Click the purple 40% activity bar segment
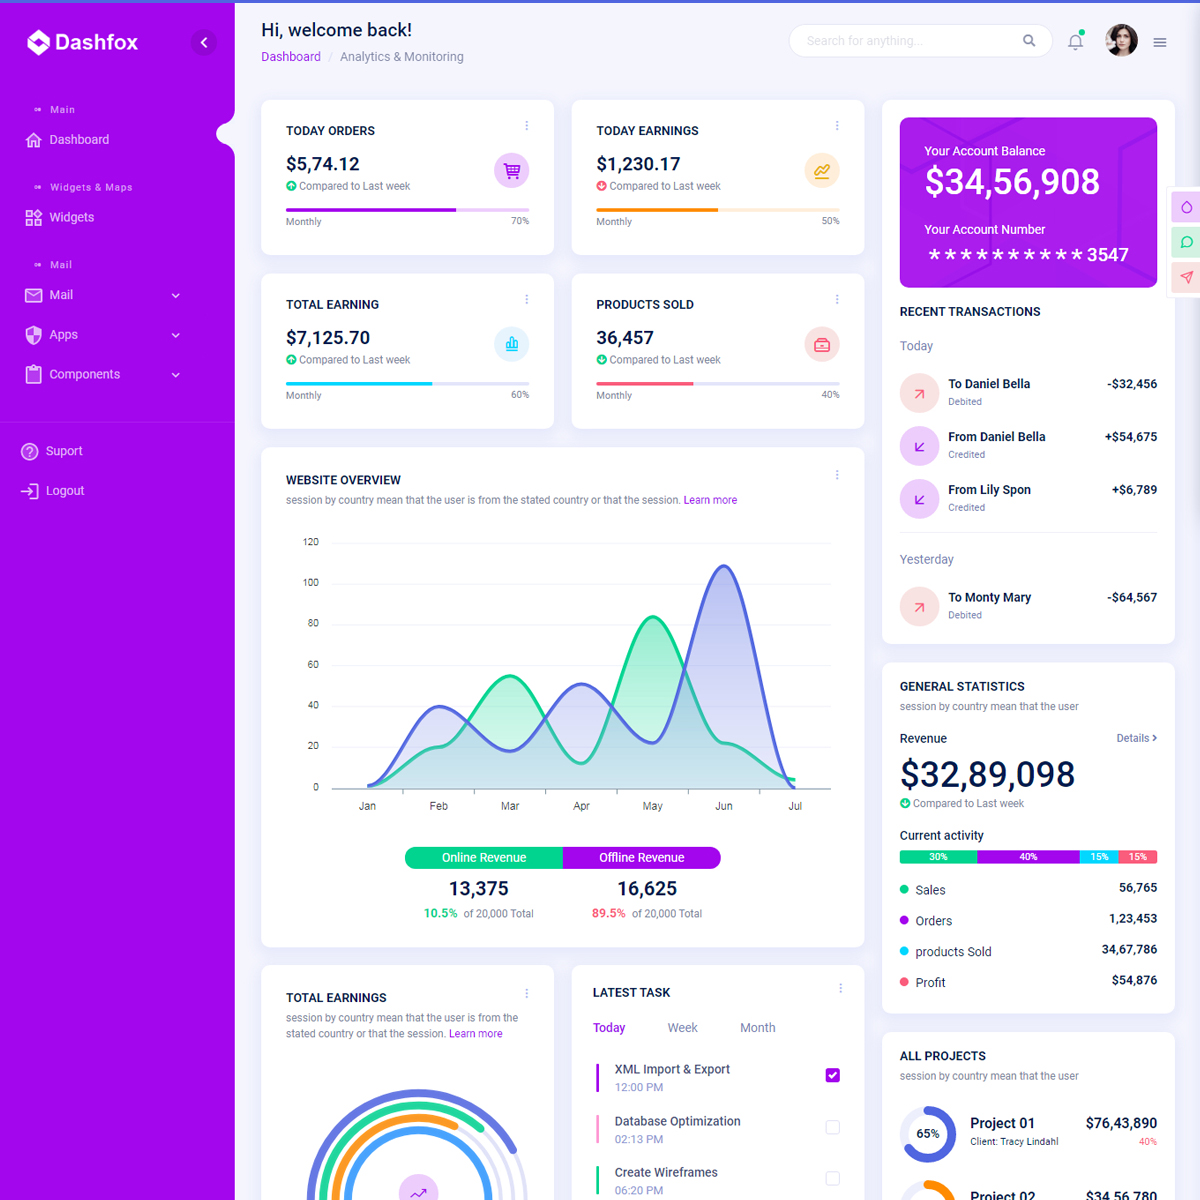The image size is (1200, 1200). click(x=1028, y=857)
